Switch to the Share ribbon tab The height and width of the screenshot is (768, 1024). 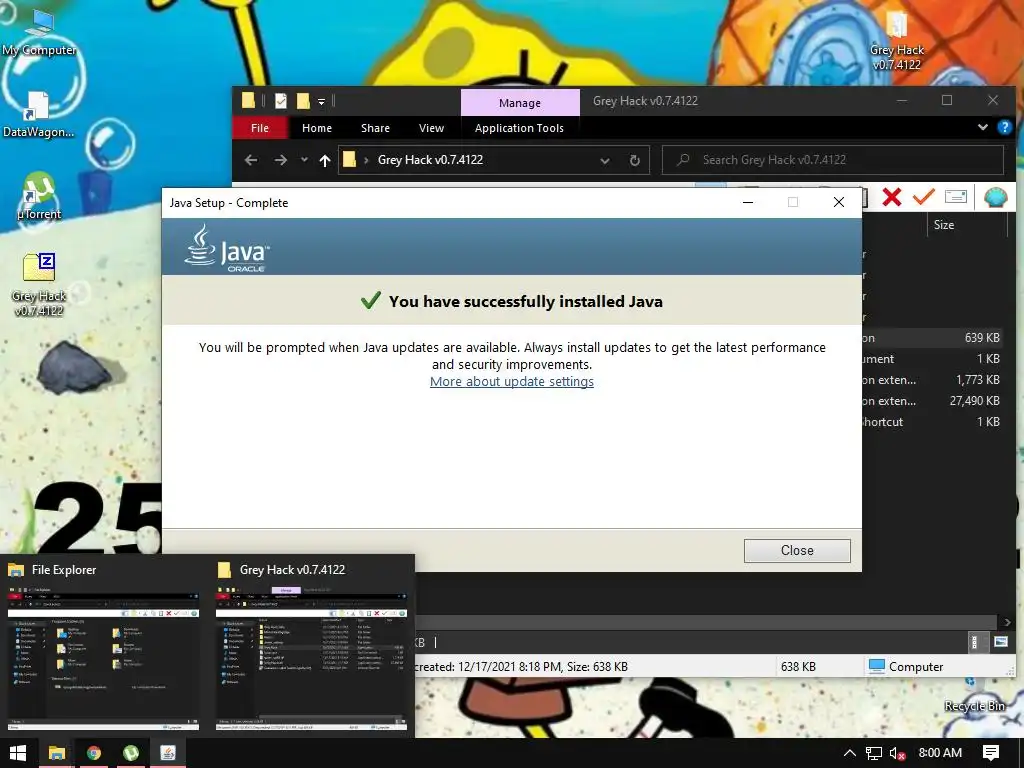point(375,128)
